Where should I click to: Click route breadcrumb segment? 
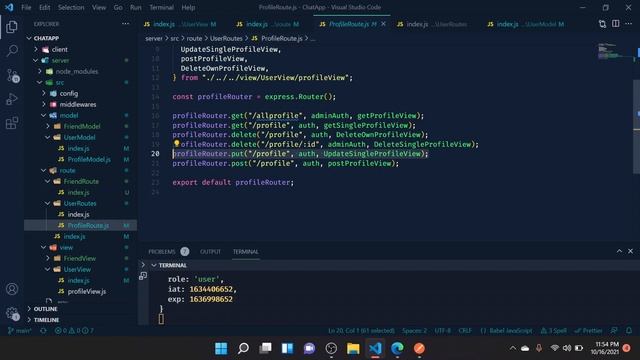pos(194,38)
